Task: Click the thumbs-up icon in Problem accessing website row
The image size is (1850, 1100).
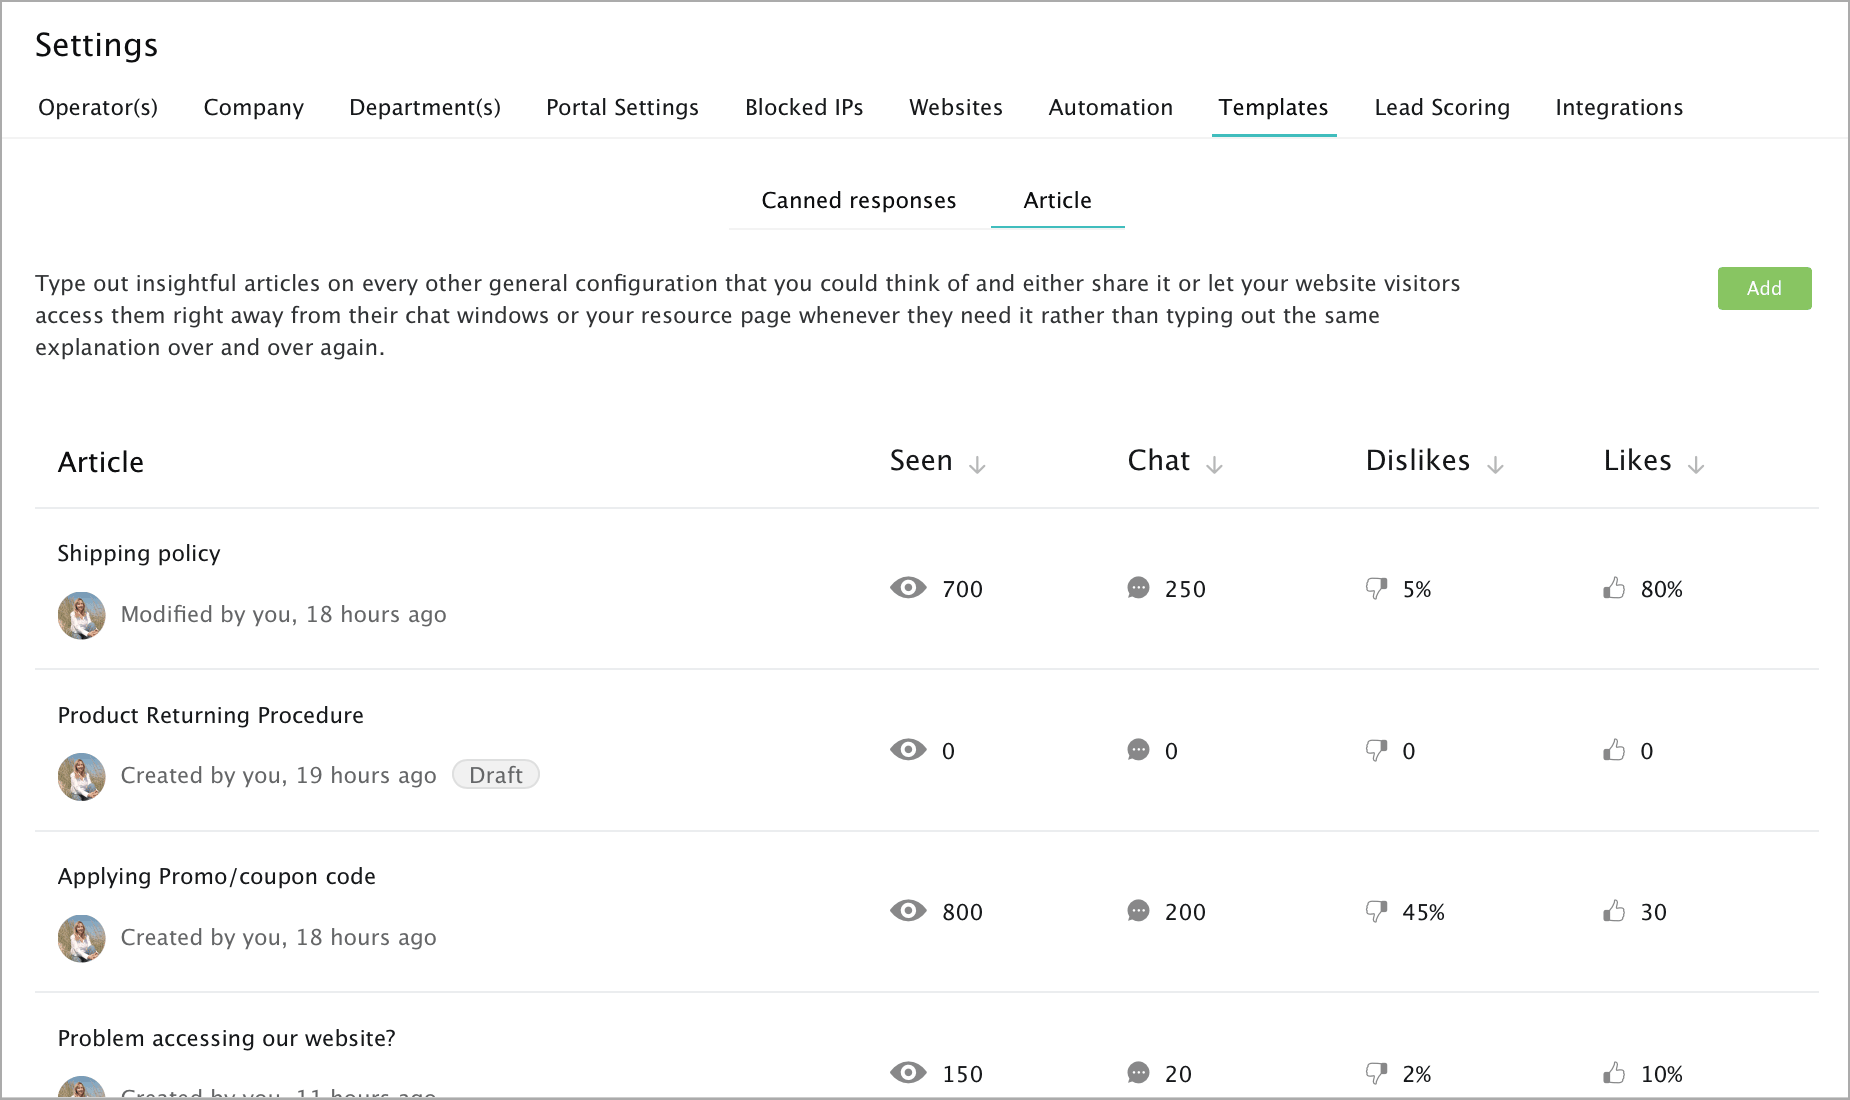Action: [x=1614, y=1072]
